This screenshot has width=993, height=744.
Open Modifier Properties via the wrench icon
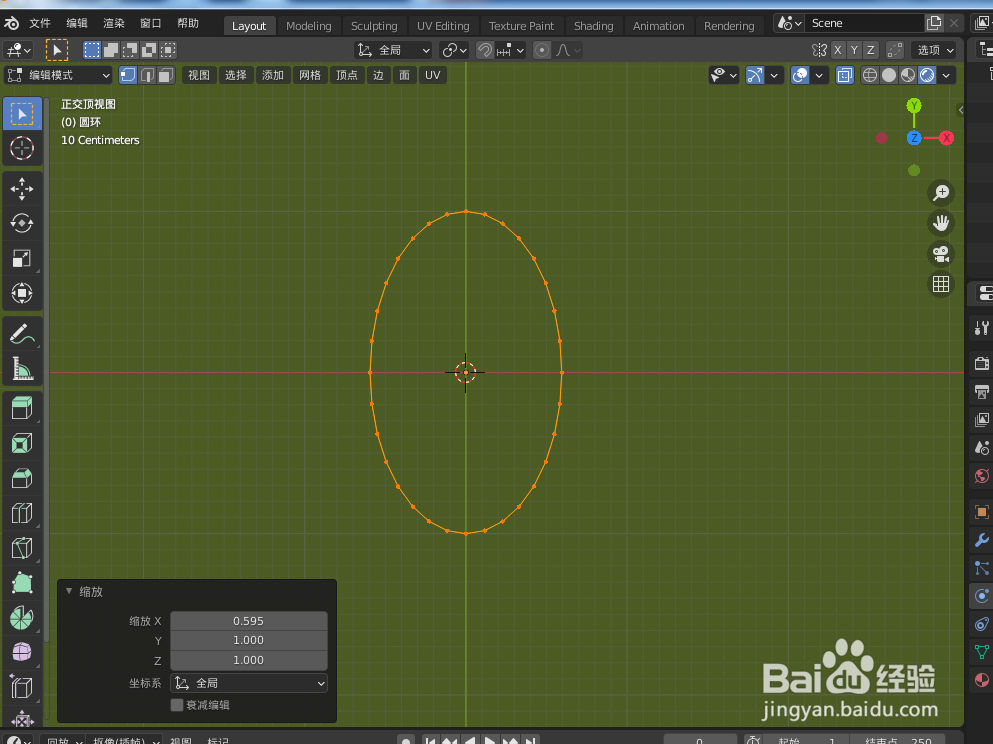click(980, 540)
